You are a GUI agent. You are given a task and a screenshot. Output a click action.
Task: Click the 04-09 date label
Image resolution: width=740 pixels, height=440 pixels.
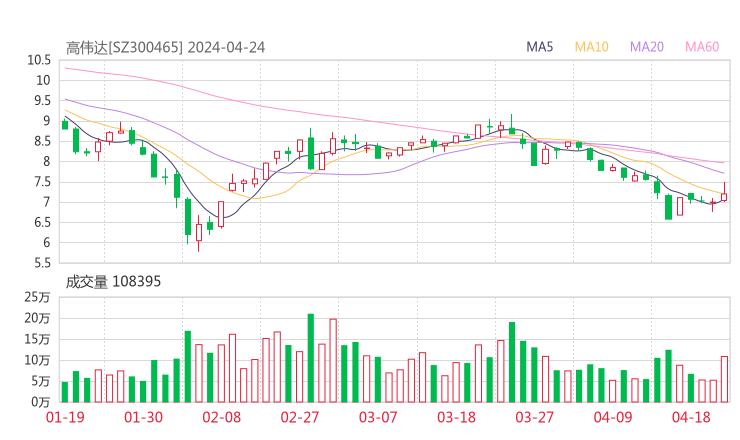click(x=613, y=417)
